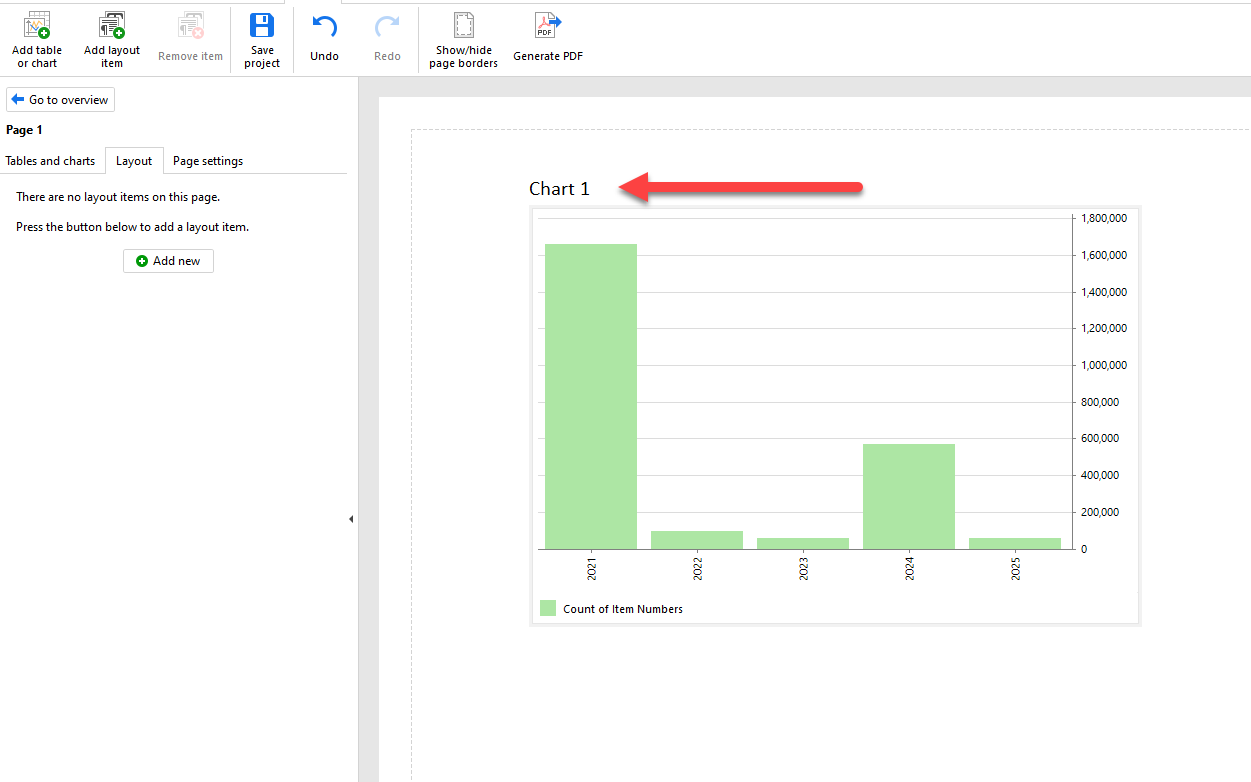Image resolution: width=1251 pixels, height=782 pixels.
Task: Click the Chart 1 title text
Action: [x=559, y=189]
